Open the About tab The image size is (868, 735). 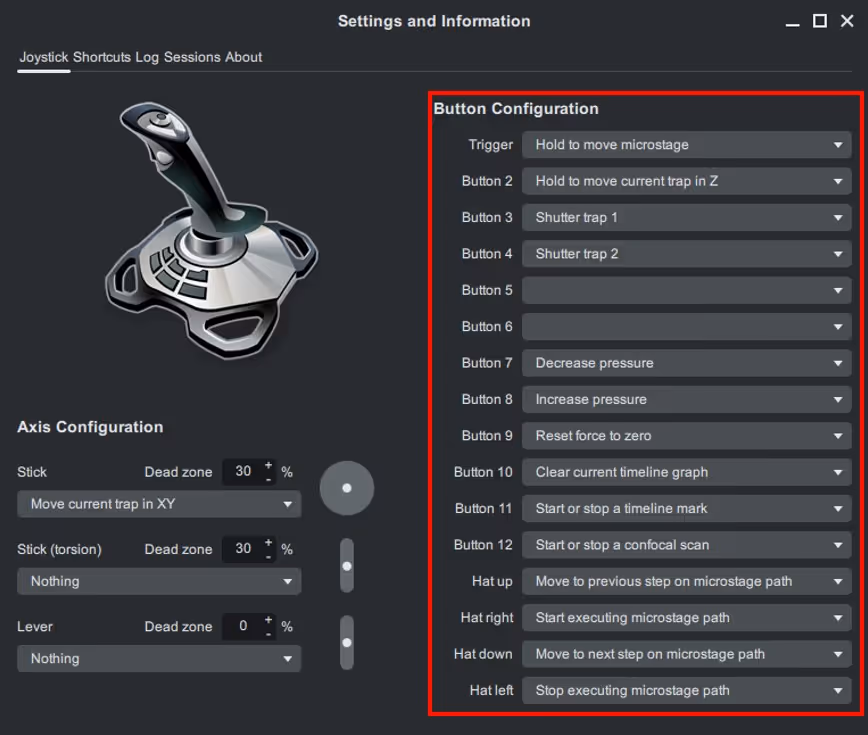tap(244, 57)
